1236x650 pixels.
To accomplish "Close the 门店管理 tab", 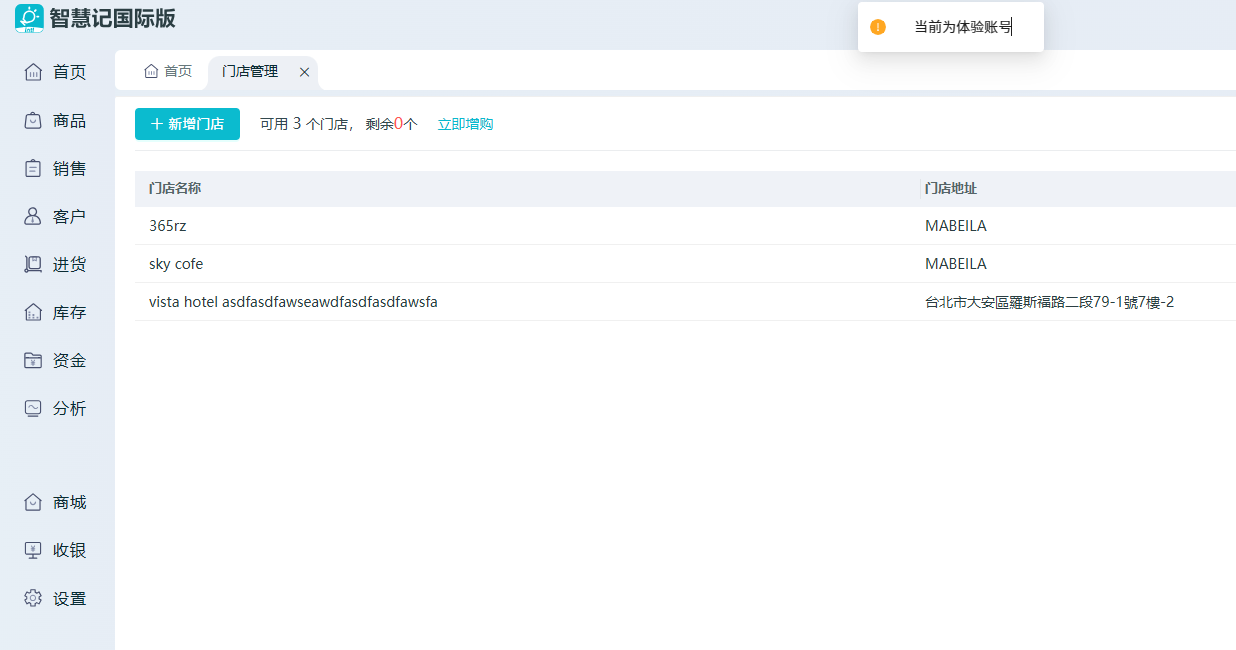I will 304,72.
